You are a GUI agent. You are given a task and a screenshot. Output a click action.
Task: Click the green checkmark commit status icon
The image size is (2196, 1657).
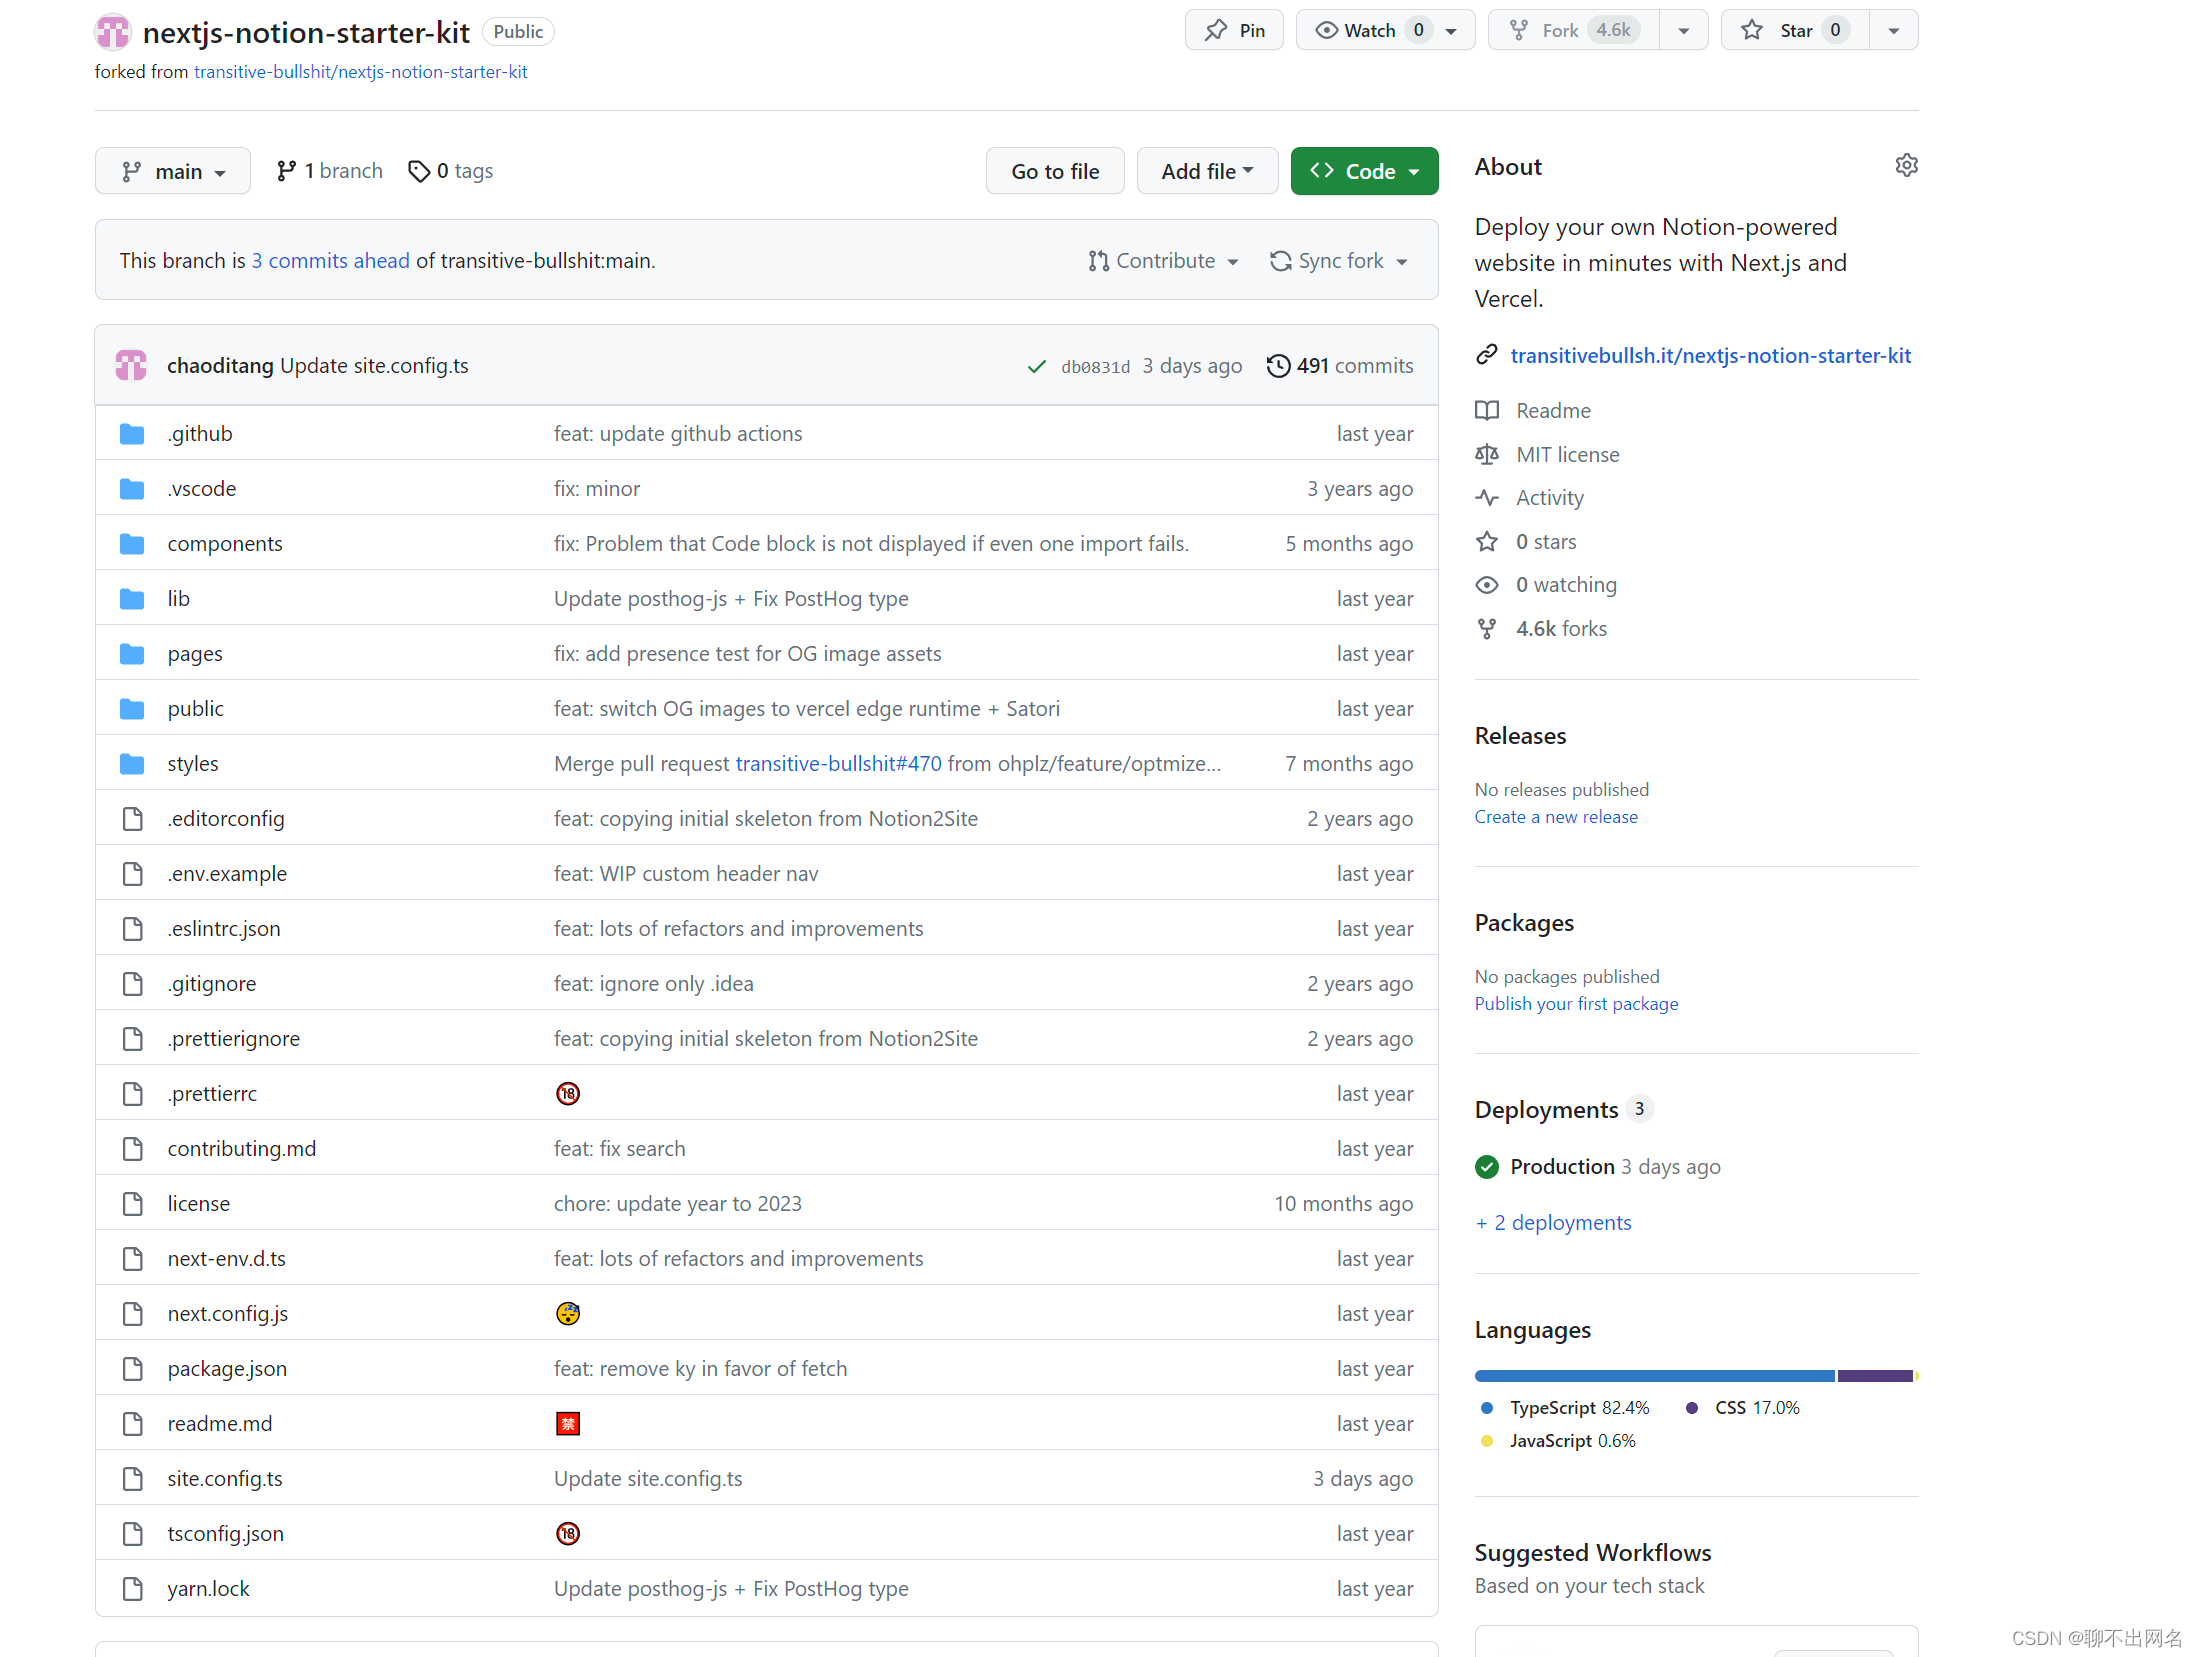click(x=1036, y=367)
